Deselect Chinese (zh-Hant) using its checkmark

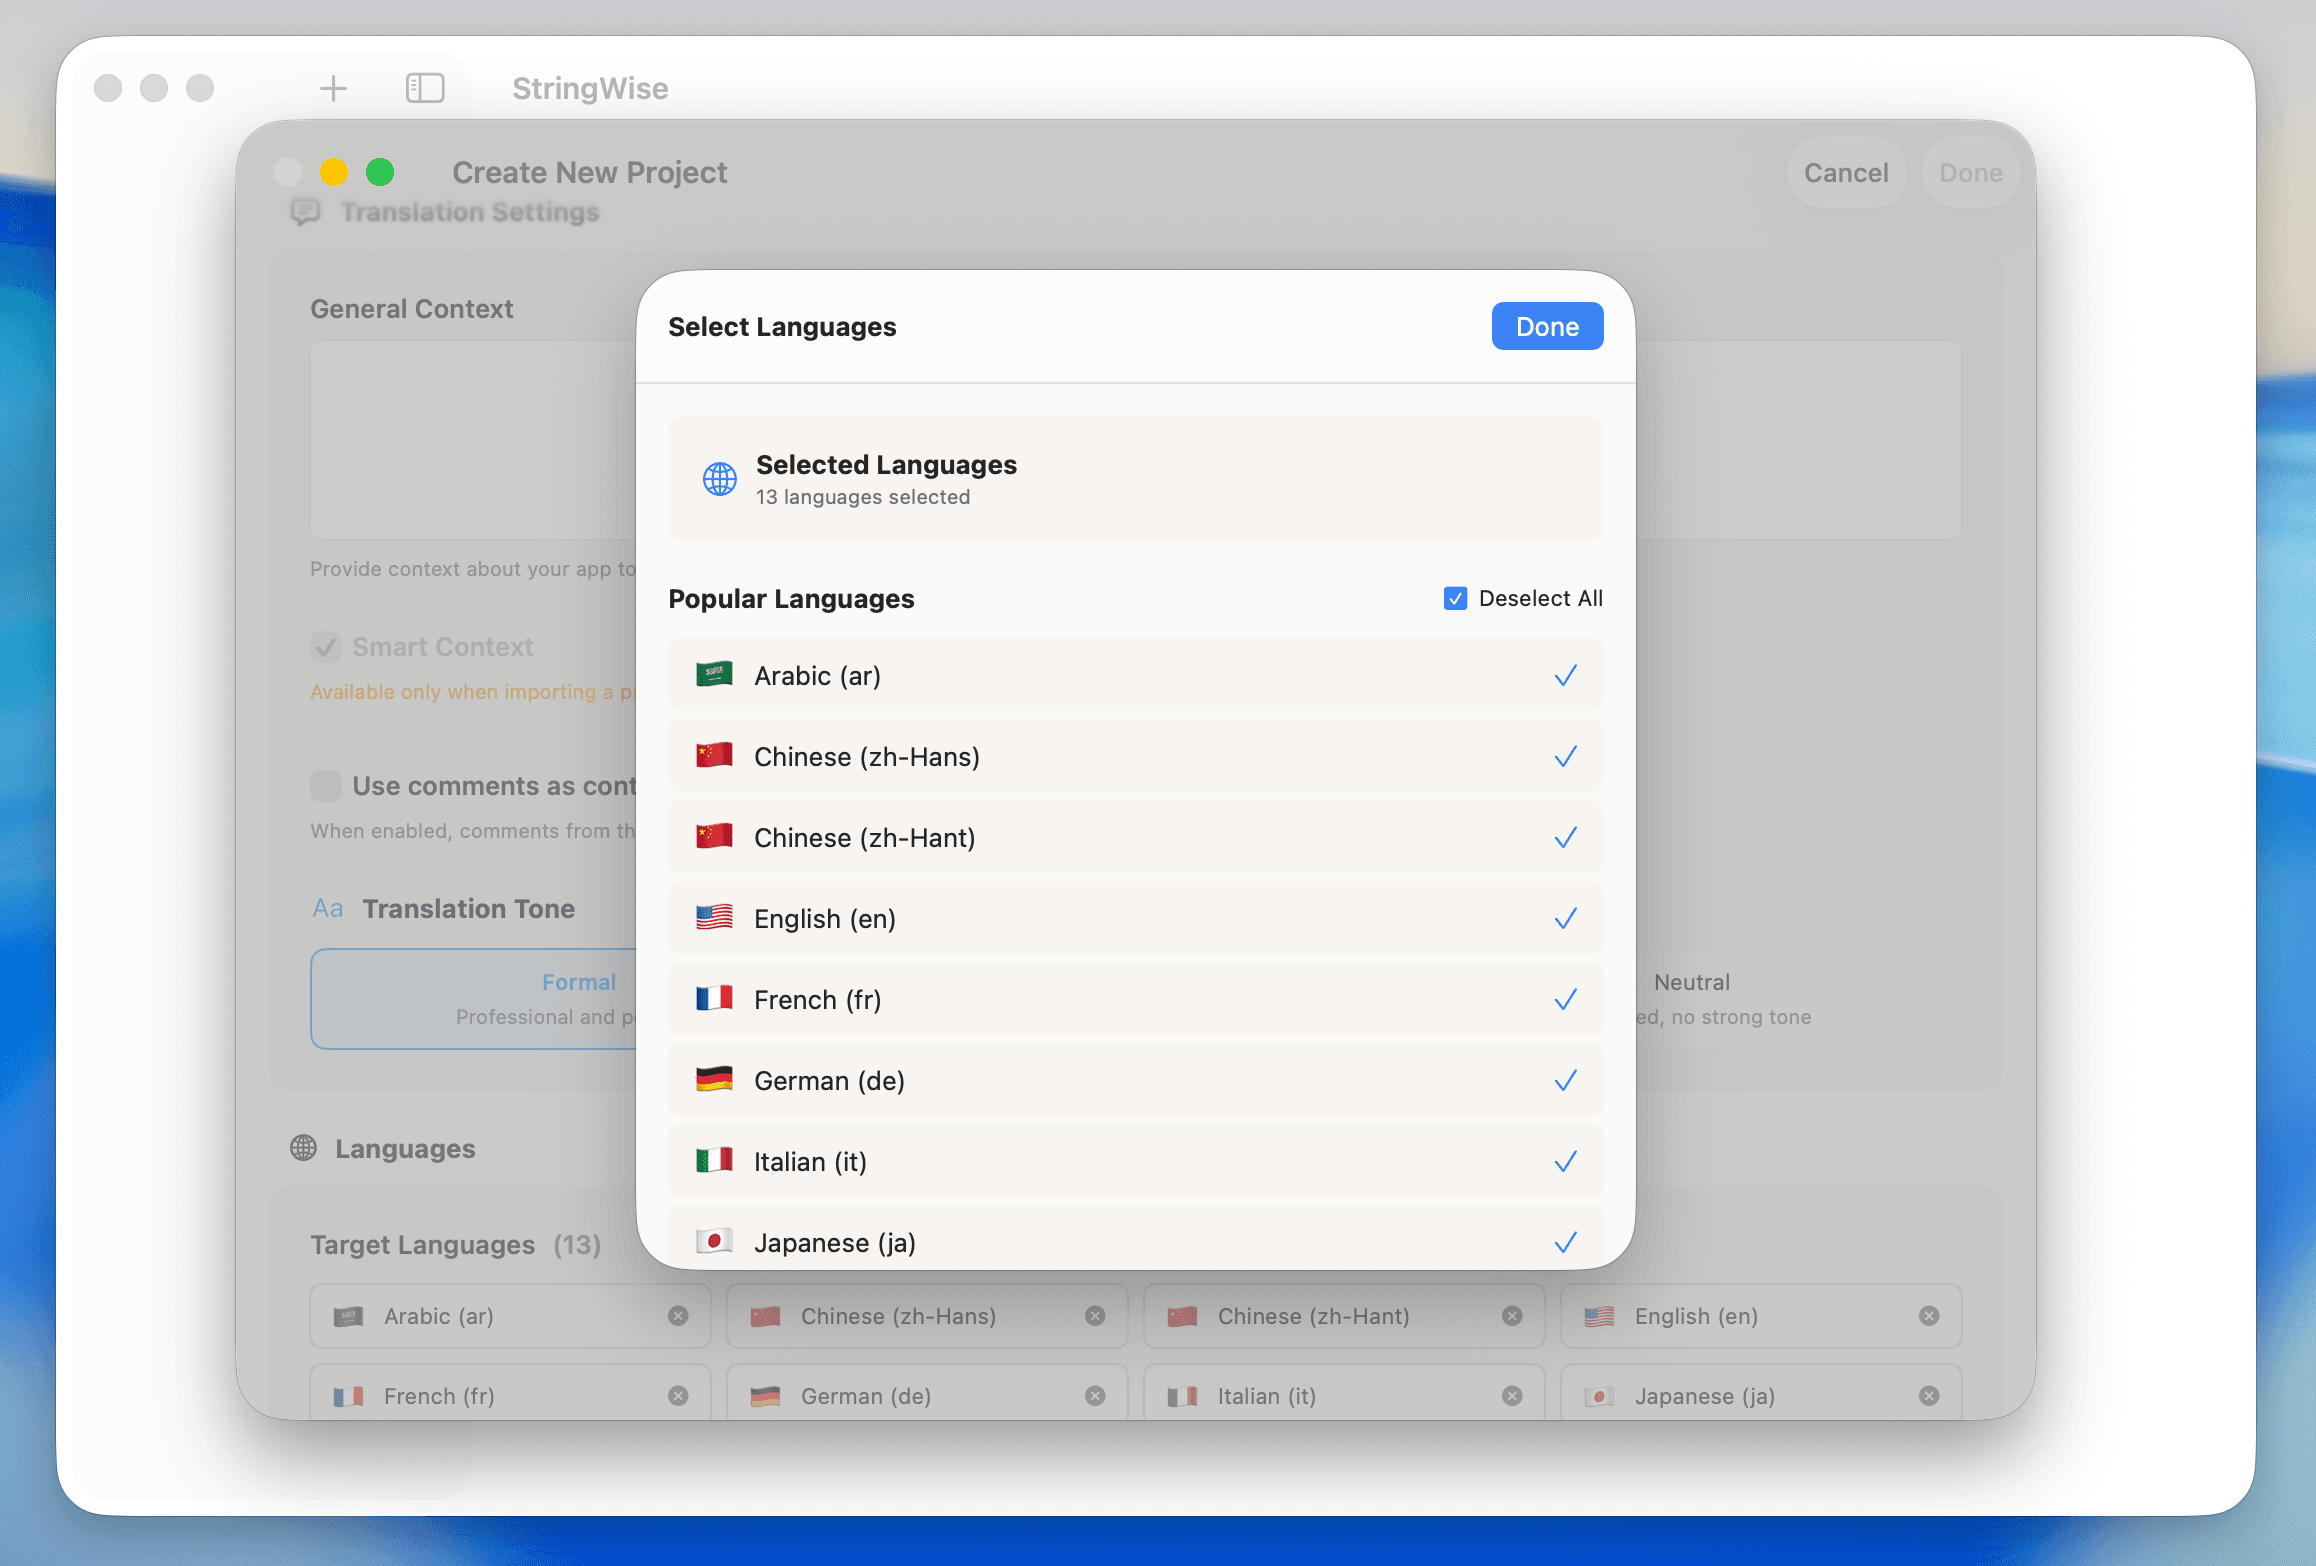pyautogui.click(x=1566, y=837)
